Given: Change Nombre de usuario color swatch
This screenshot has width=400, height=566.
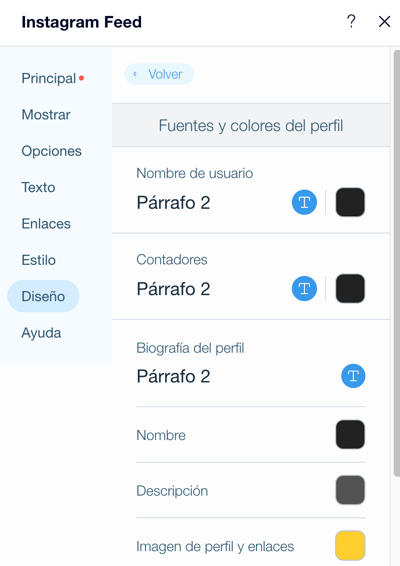Looking at the screenshot, I should (x=350, y=202).
